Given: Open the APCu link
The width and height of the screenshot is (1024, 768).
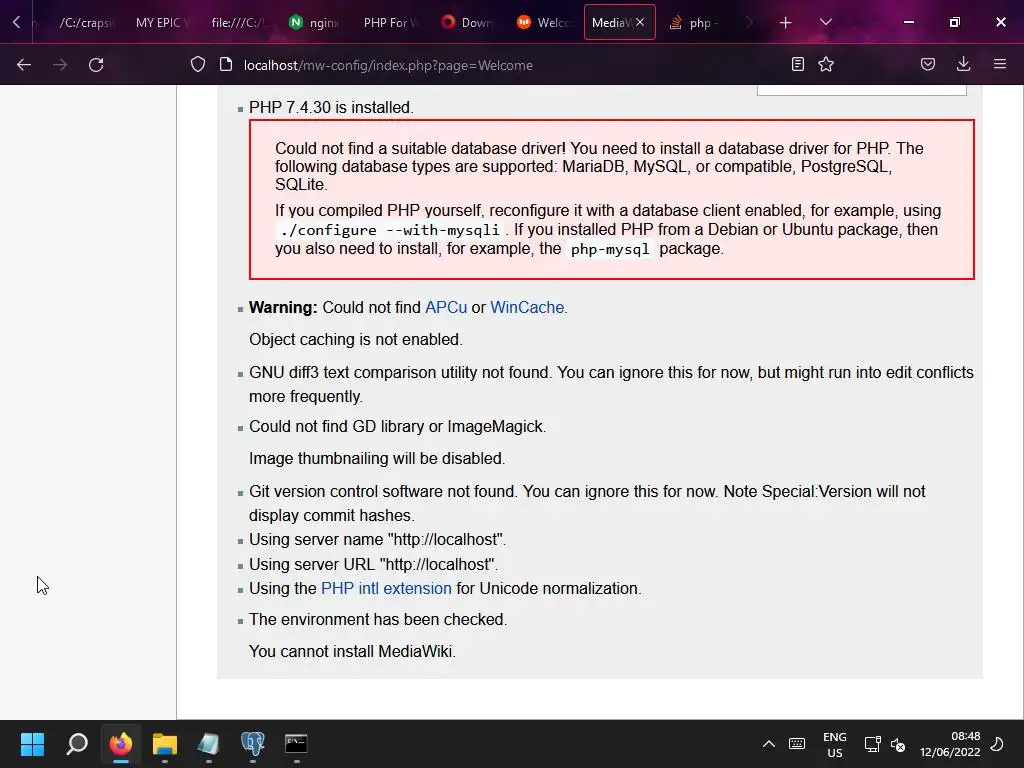Looking at the screenshot, I should point(446,308).
